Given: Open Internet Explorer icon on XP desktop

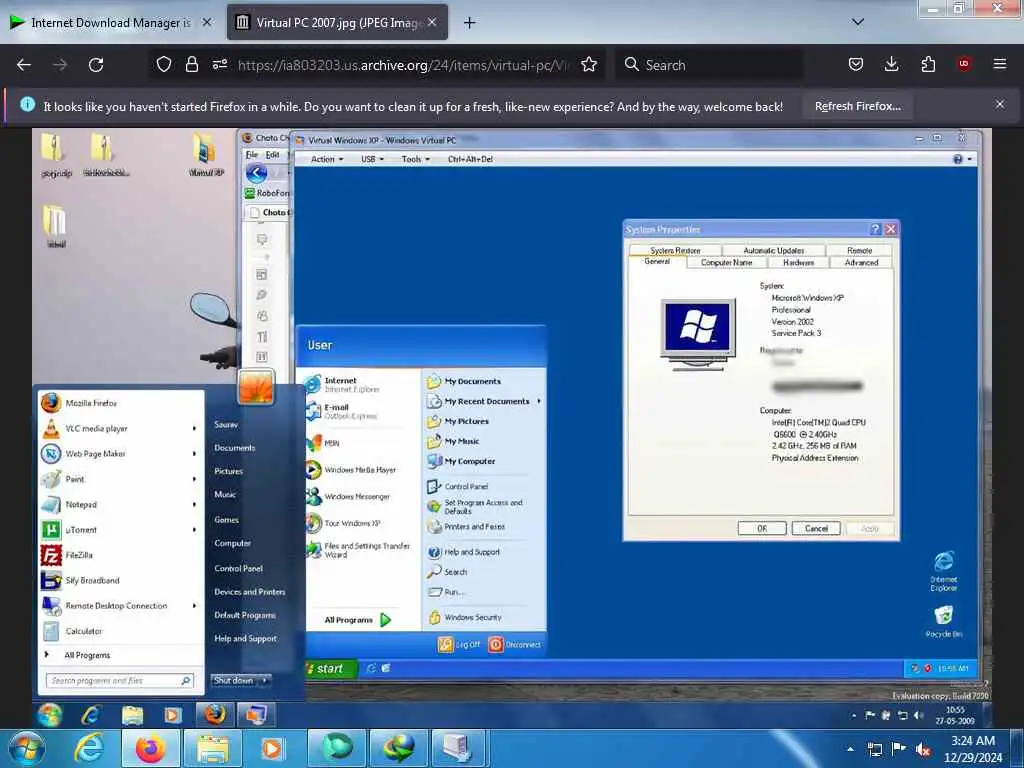Looking at the screenshot, I should coord(944,571).
